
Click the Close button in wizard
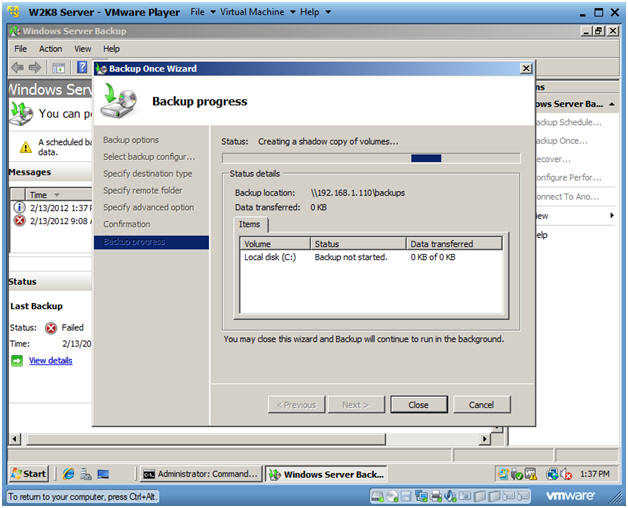pos(419,405)
